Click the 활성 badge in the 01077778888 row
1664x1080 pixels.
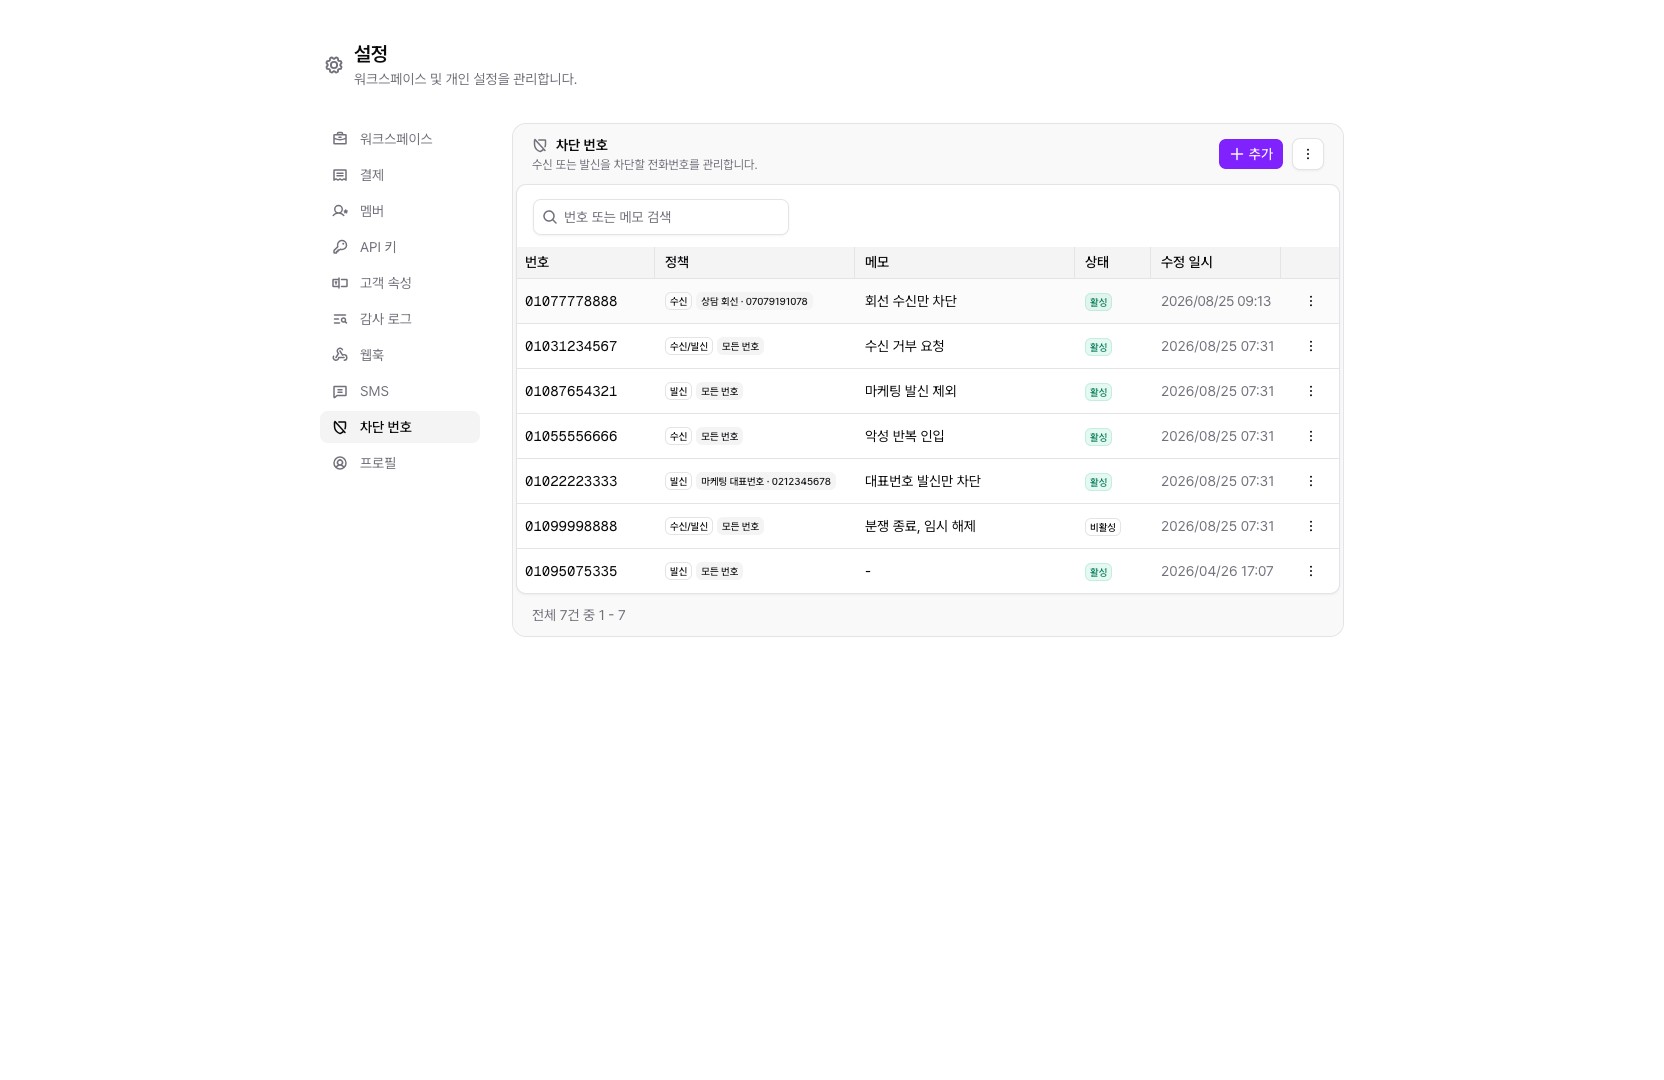point(1098,302)
